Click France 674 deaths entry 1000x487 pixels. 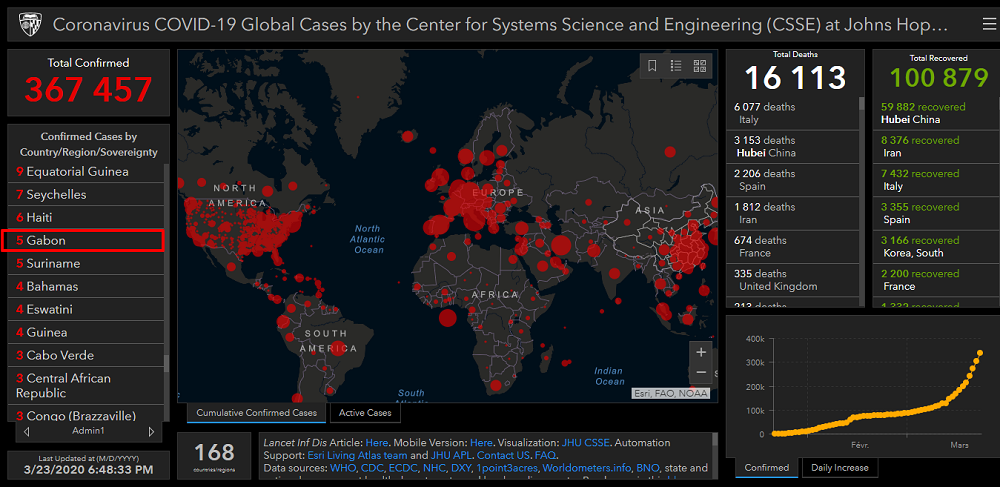(x=793, y=246)
